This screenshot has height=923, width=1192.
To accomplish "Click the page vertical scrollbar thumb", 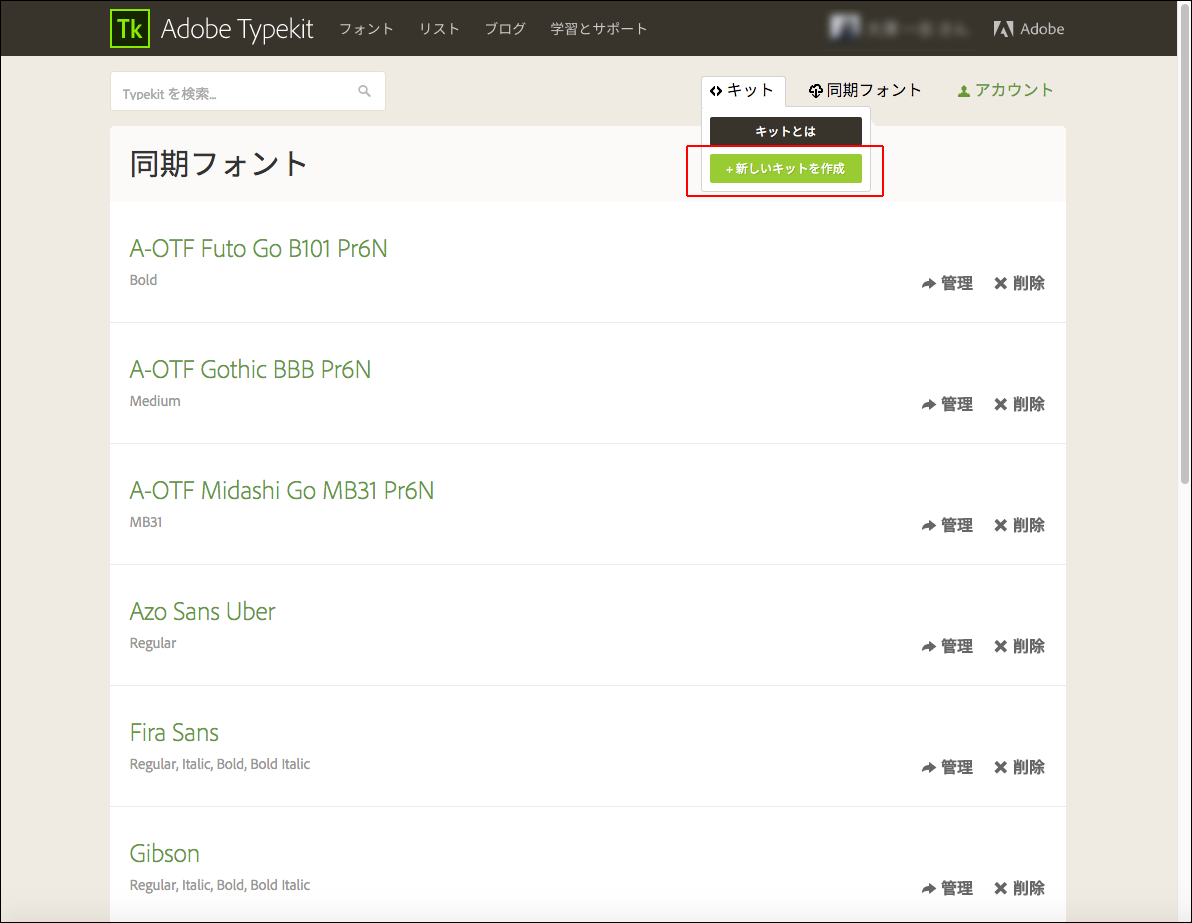I will (x=1184, y=243).
